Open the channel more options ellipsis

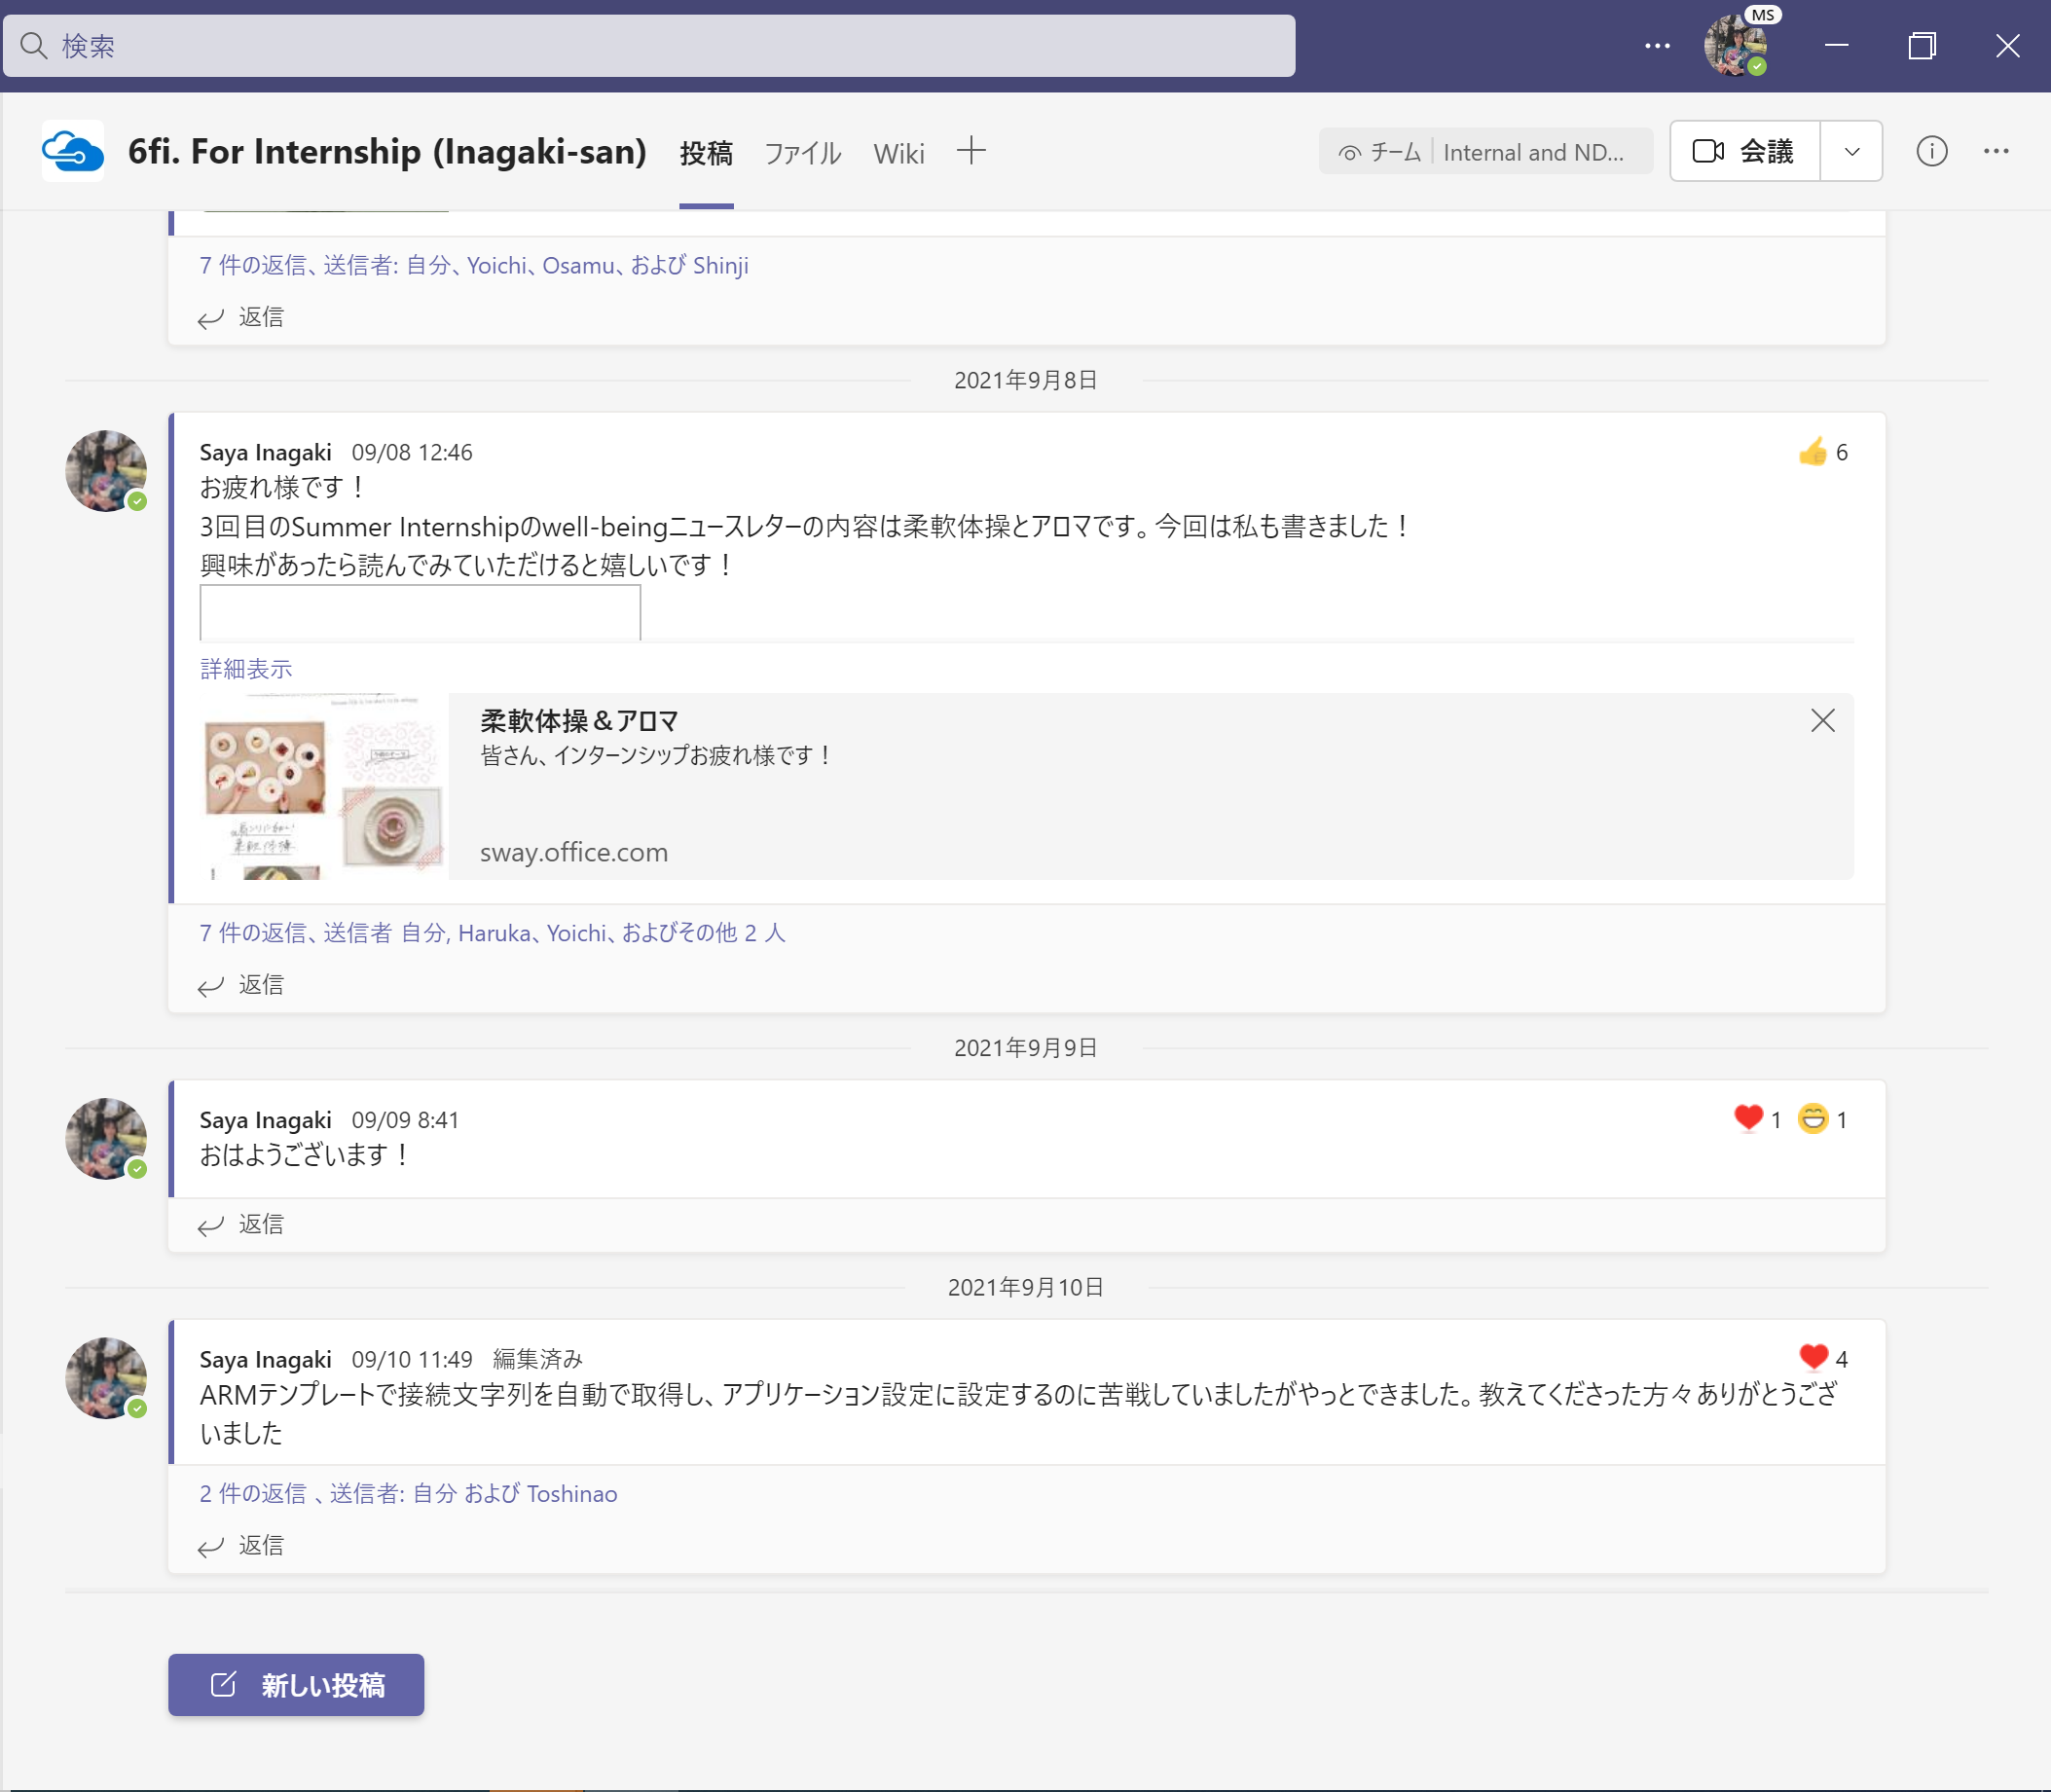[x=1996, y=152]
